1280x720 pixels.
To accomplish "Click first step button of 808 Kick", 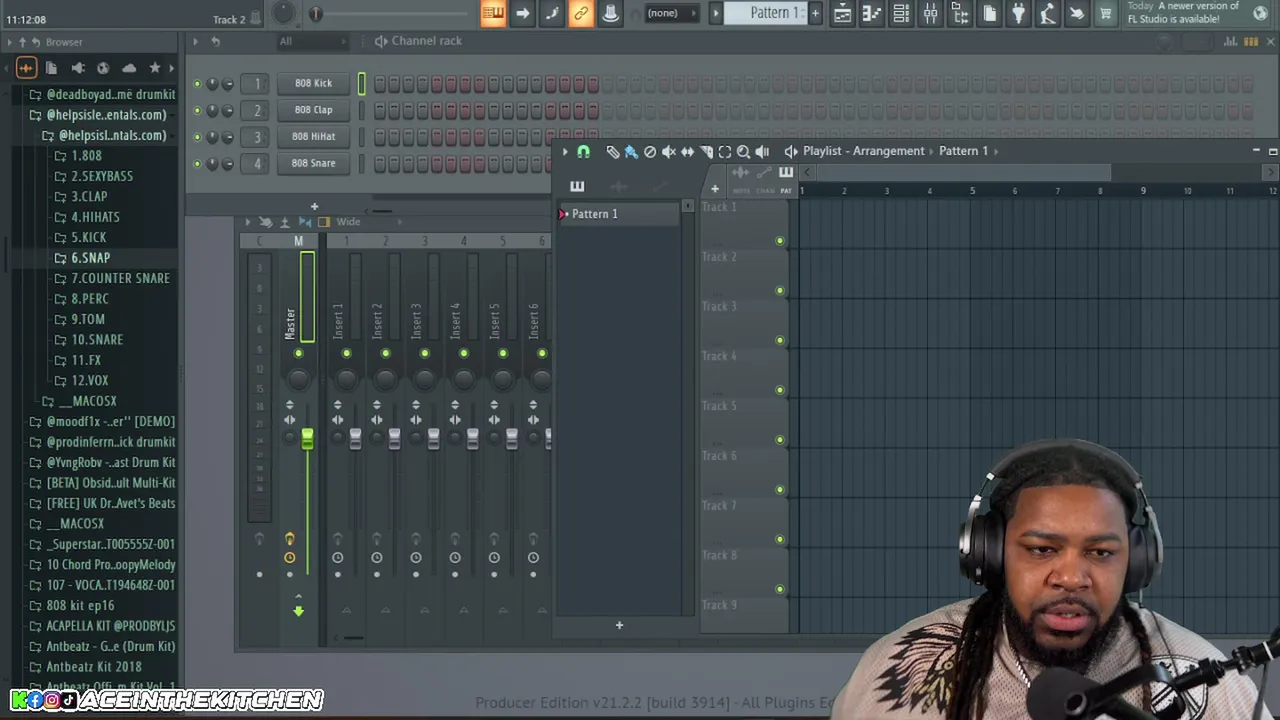I will pyautogui.click(x=380, y=84).
